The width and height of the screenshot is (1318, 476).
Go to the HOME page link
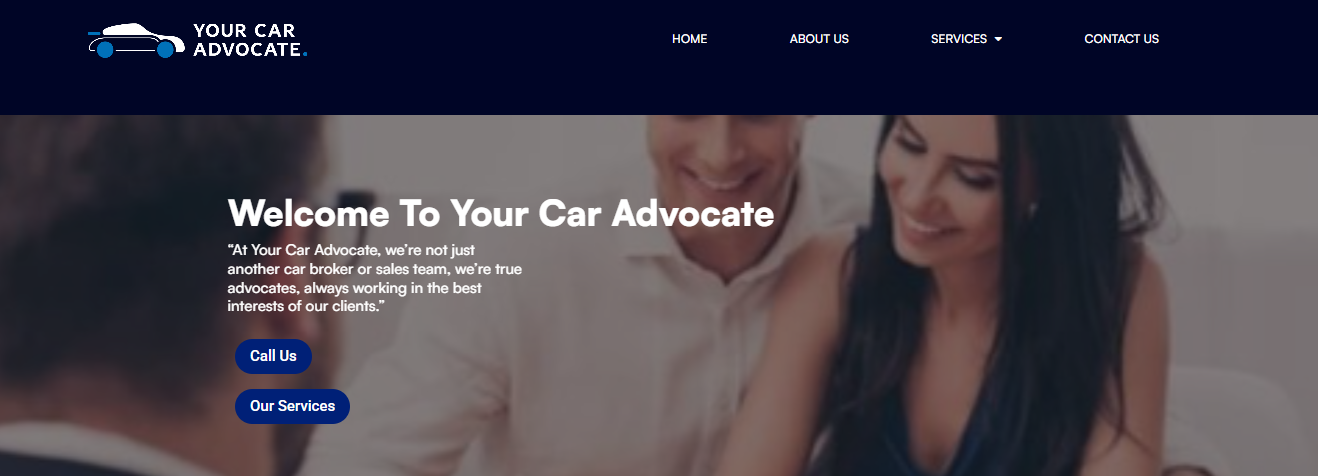coord(689,39)
